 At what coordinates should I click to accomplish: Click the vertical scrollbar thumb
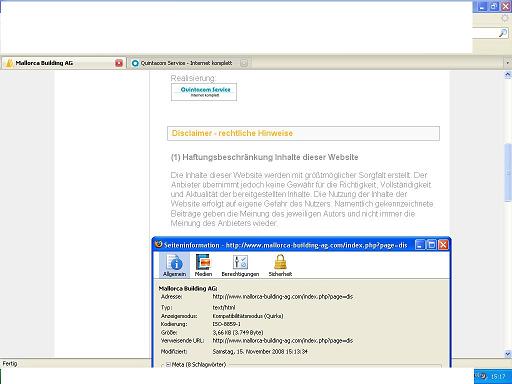(x=508, y=172)
